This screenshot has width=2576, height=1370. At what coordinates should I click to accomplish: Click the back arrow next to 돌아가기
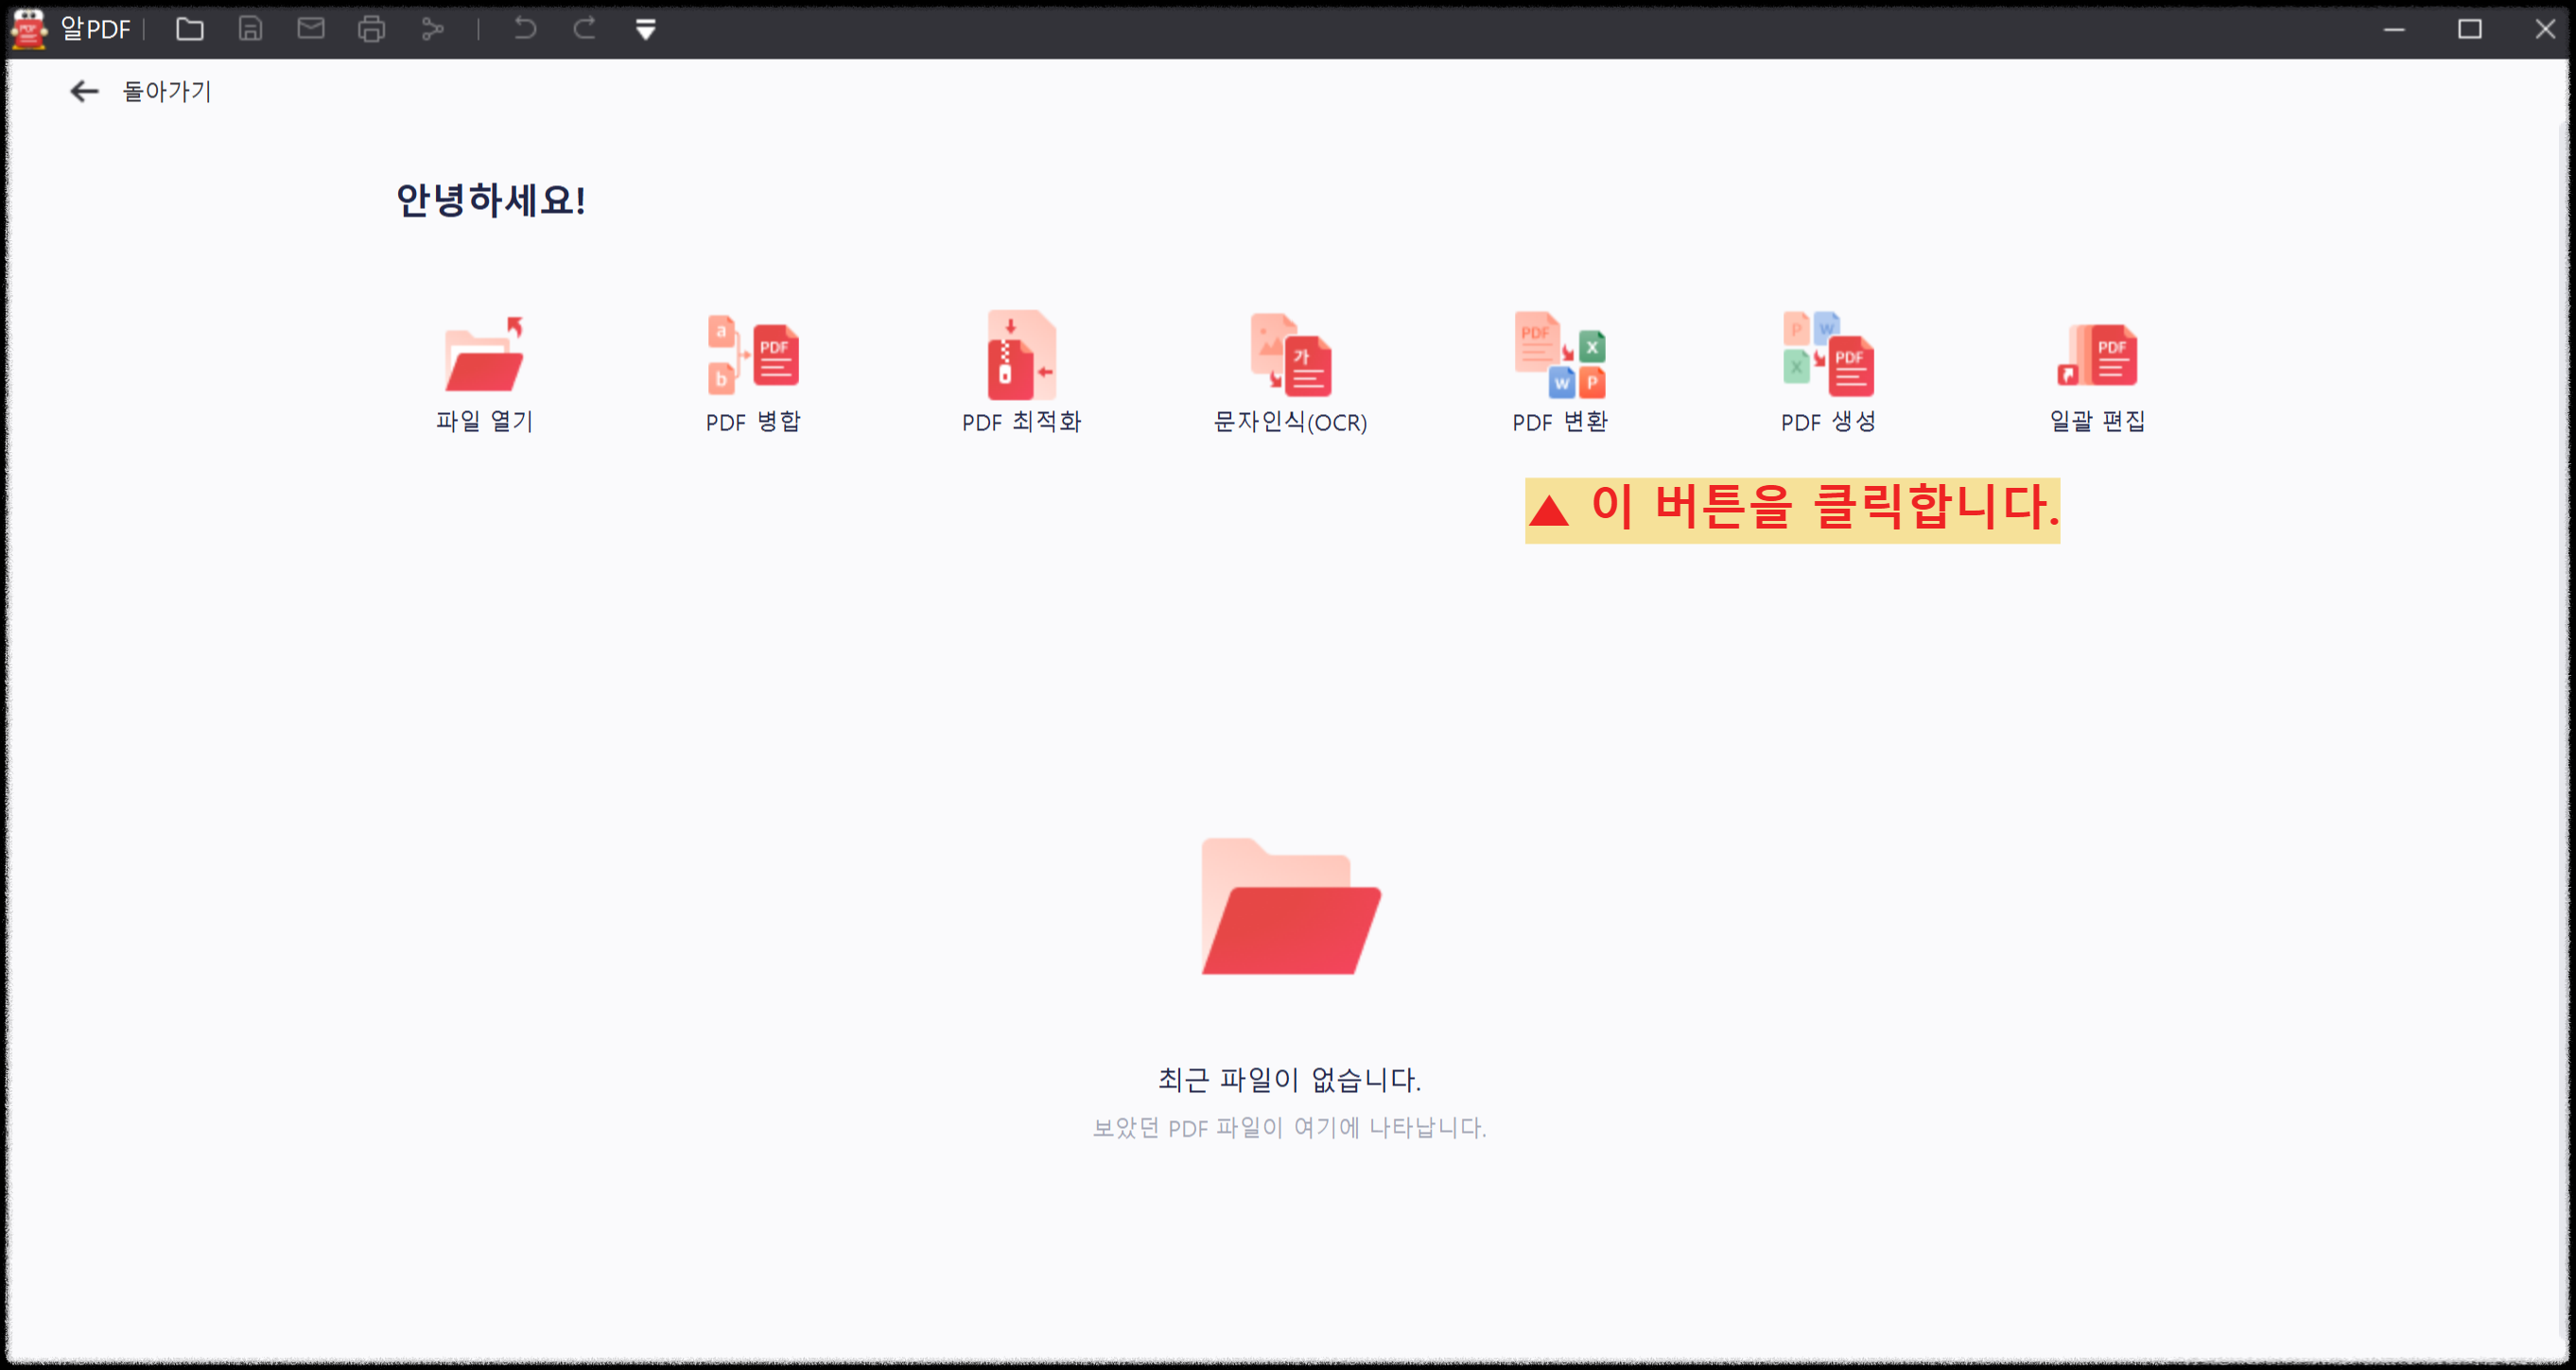pyautogui.click(x=85, y=91)
